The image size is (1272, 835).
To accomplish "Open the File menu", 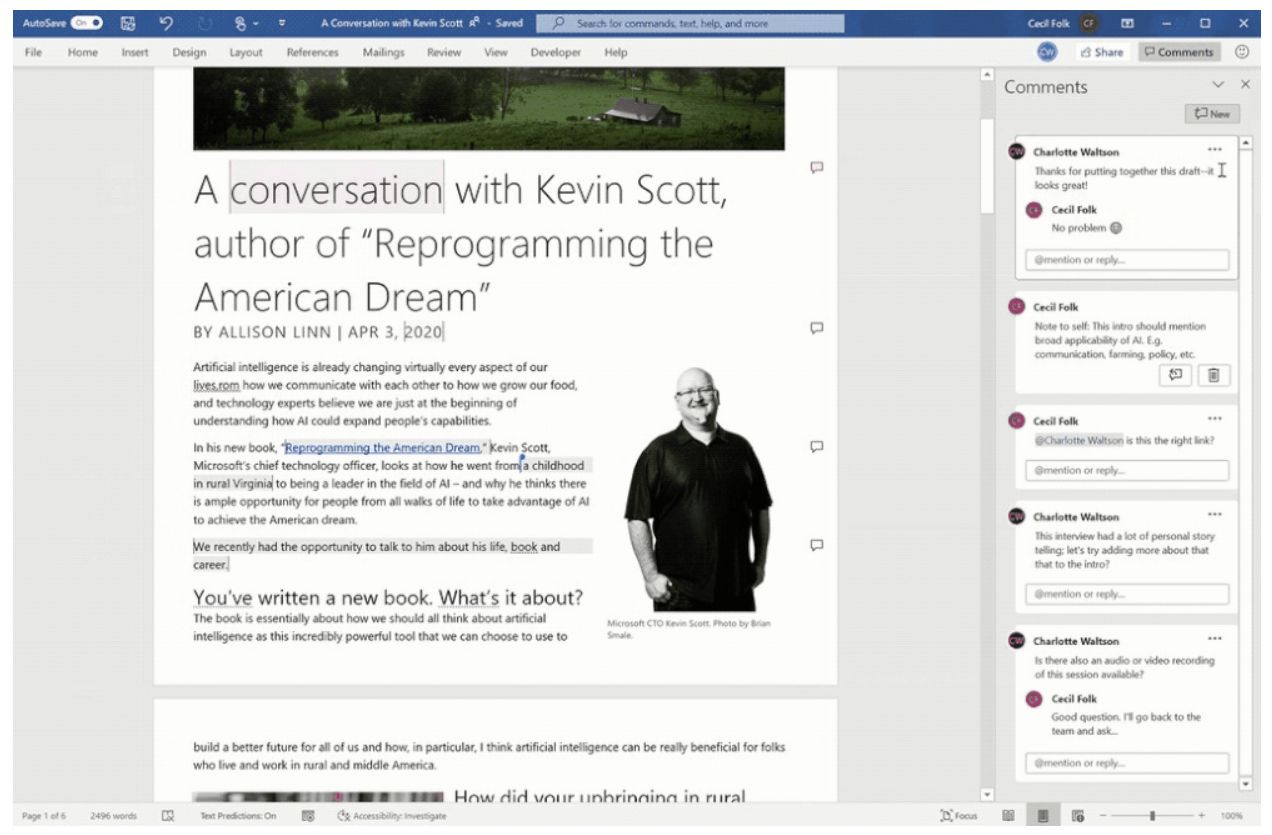I will (x=32, y=52).
